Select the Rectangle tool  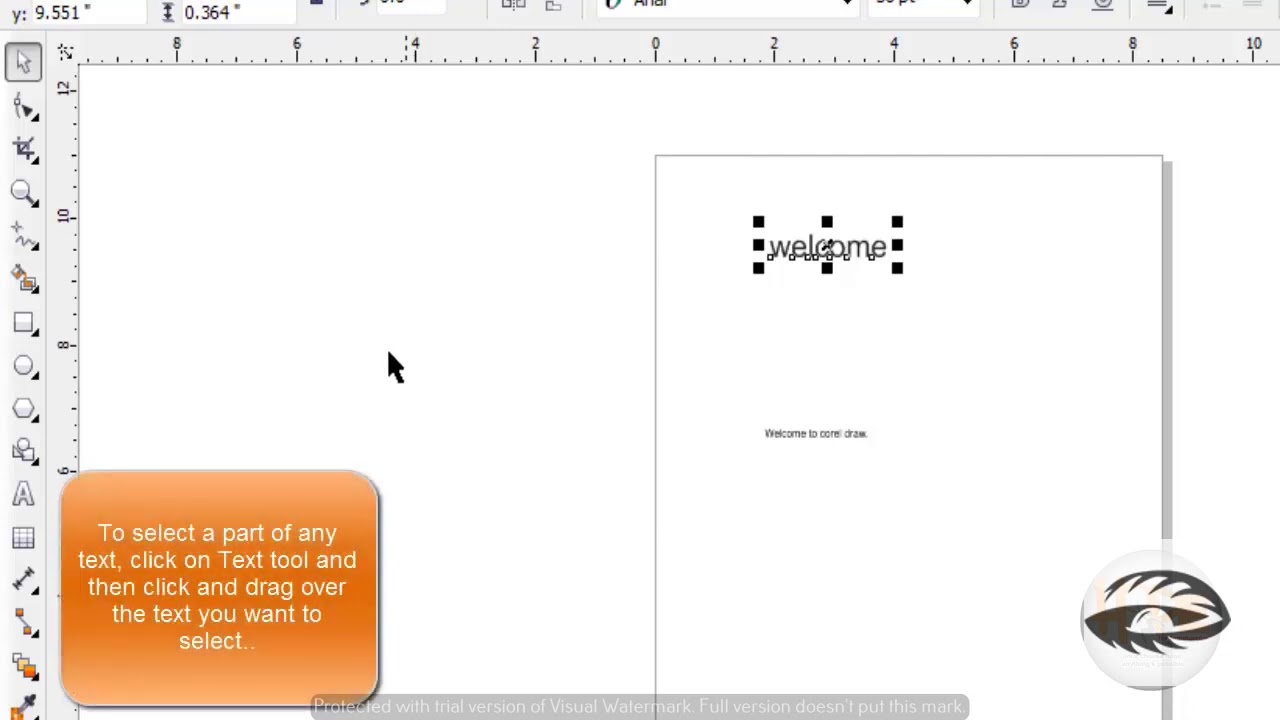coord(24,323)
